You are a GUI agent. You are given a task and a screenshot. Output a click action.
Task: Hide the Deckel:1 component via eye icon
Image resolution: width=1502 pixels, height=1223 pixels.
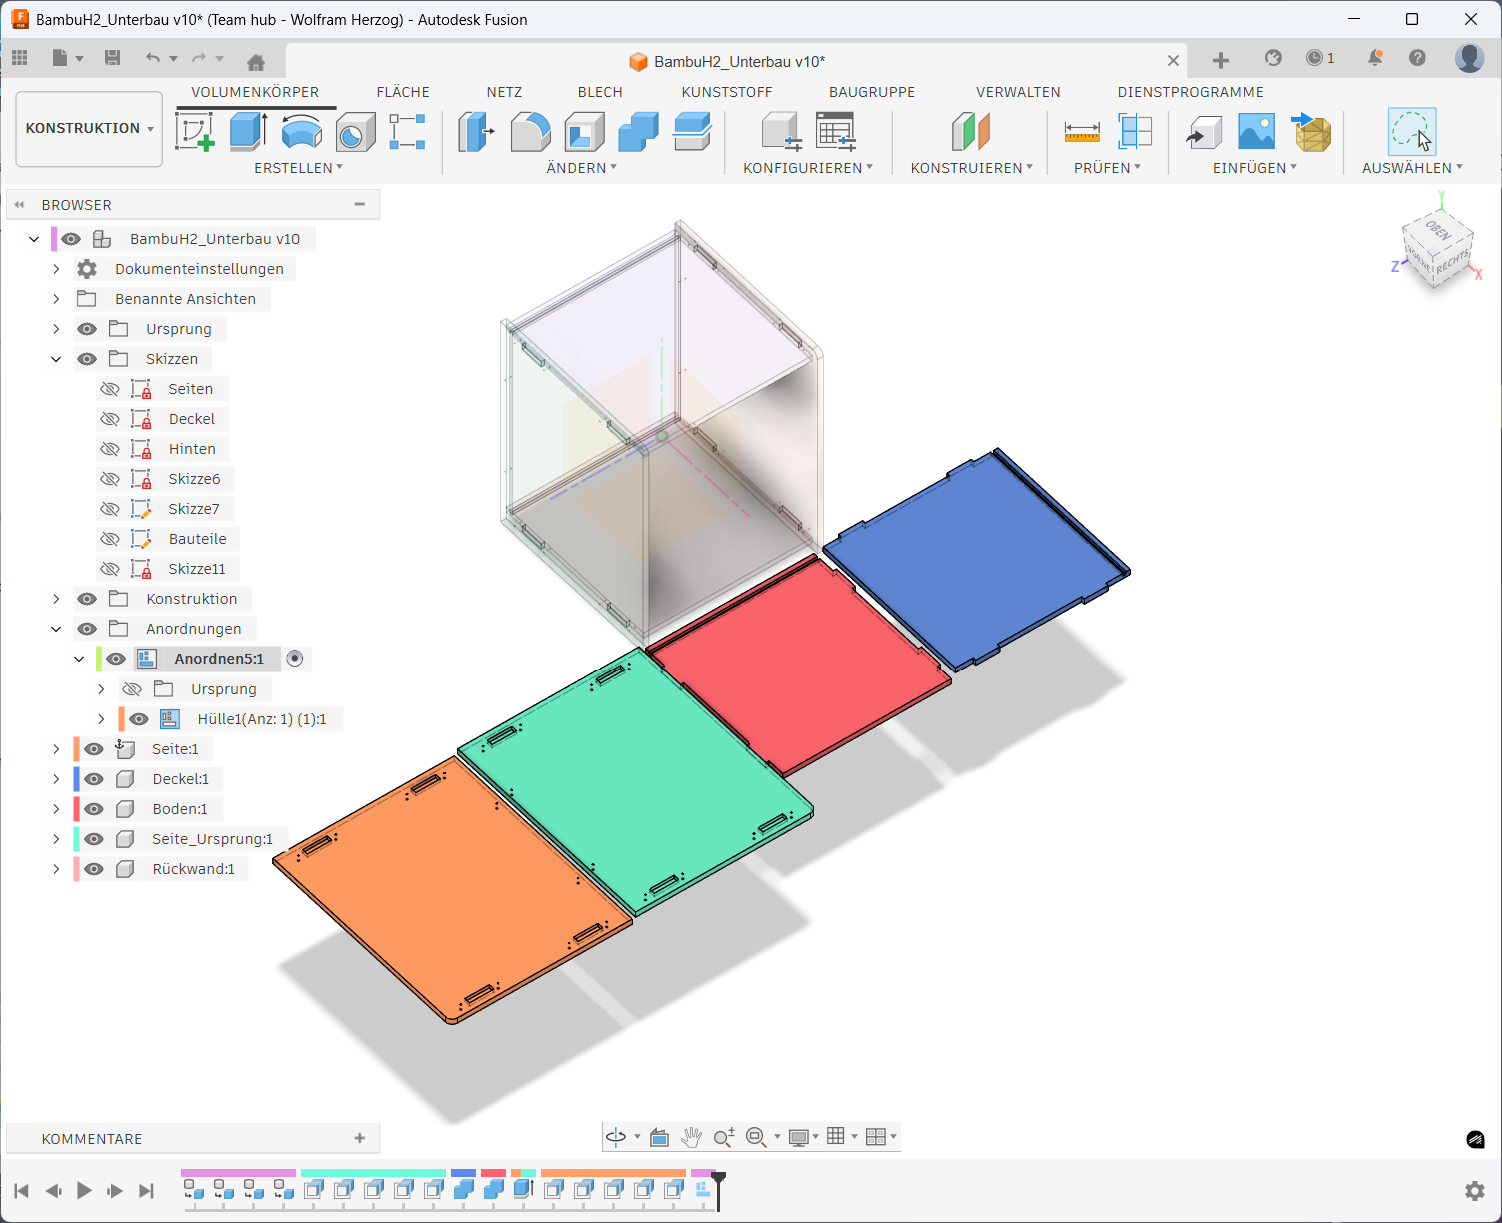click(x=94, y=779)
